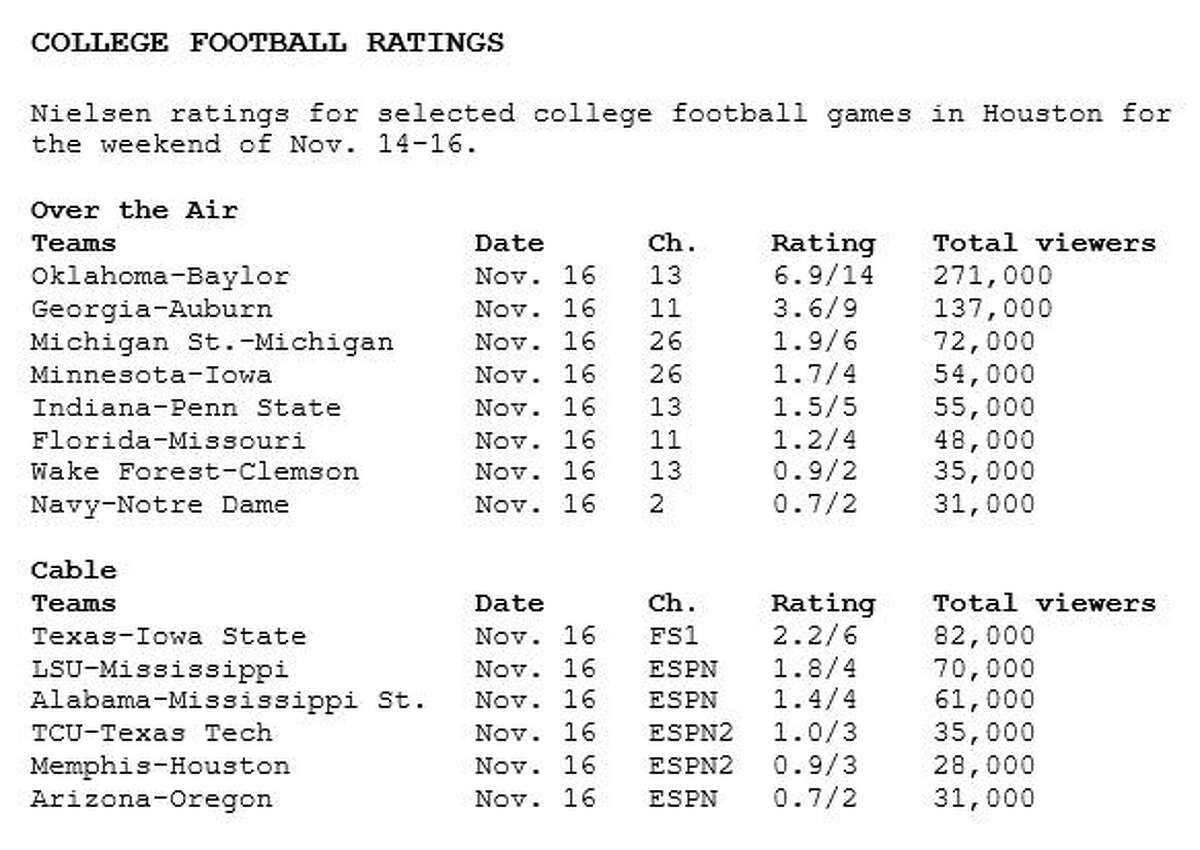This screenshot has height=850, width=1200.
Task: Select the Michigan St.-Michigan game
Action: pyautogui.click(x=212, y=342)
